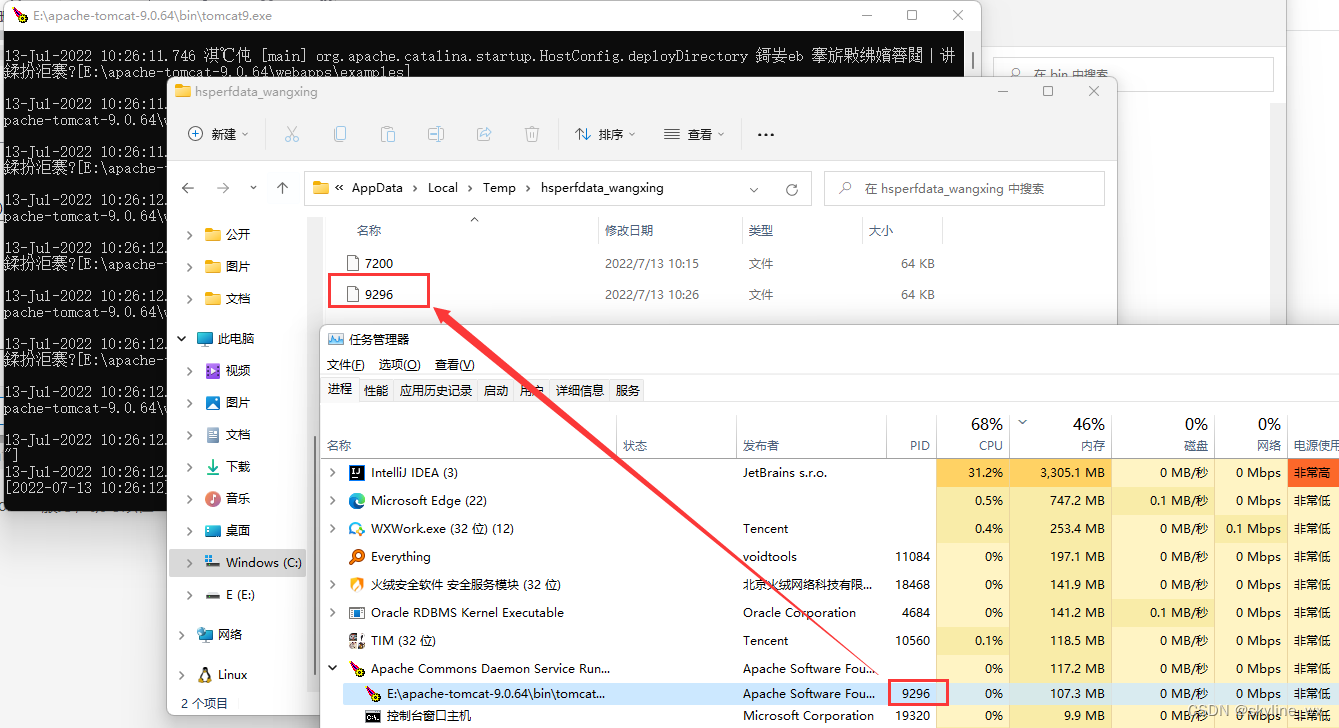
Task: Expand the Microsoft Edge (22) process group
Action: pos(333,500)
